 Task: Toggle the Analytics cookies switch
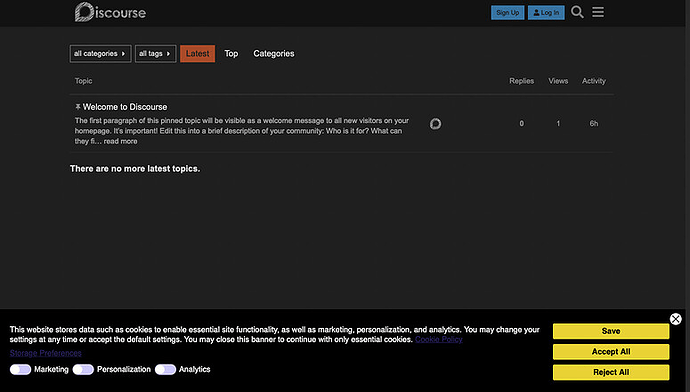tap(165, 370)
